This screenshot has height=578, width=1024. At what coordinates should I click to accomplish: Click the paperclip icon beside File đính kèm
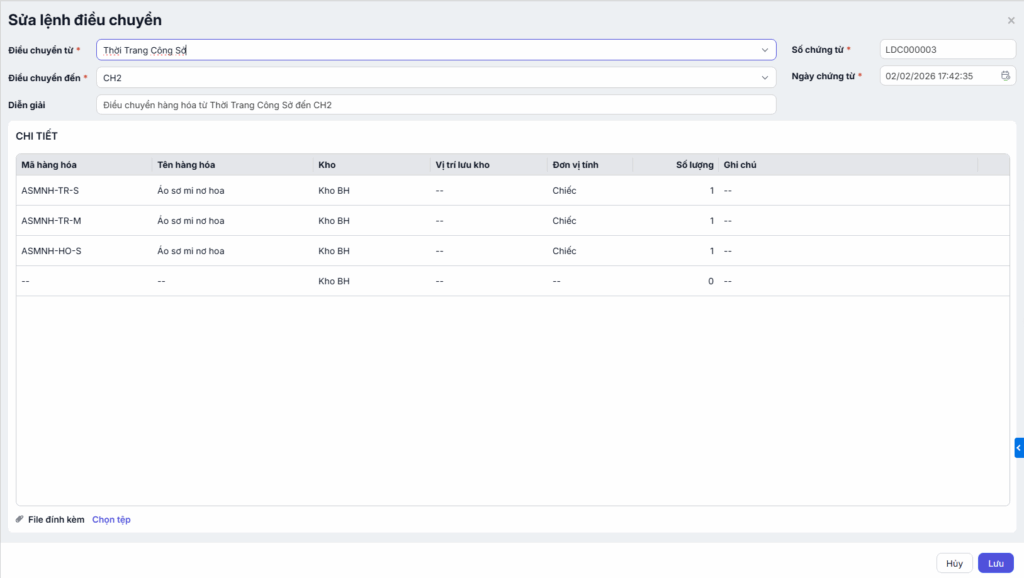[x=20, y=519]
